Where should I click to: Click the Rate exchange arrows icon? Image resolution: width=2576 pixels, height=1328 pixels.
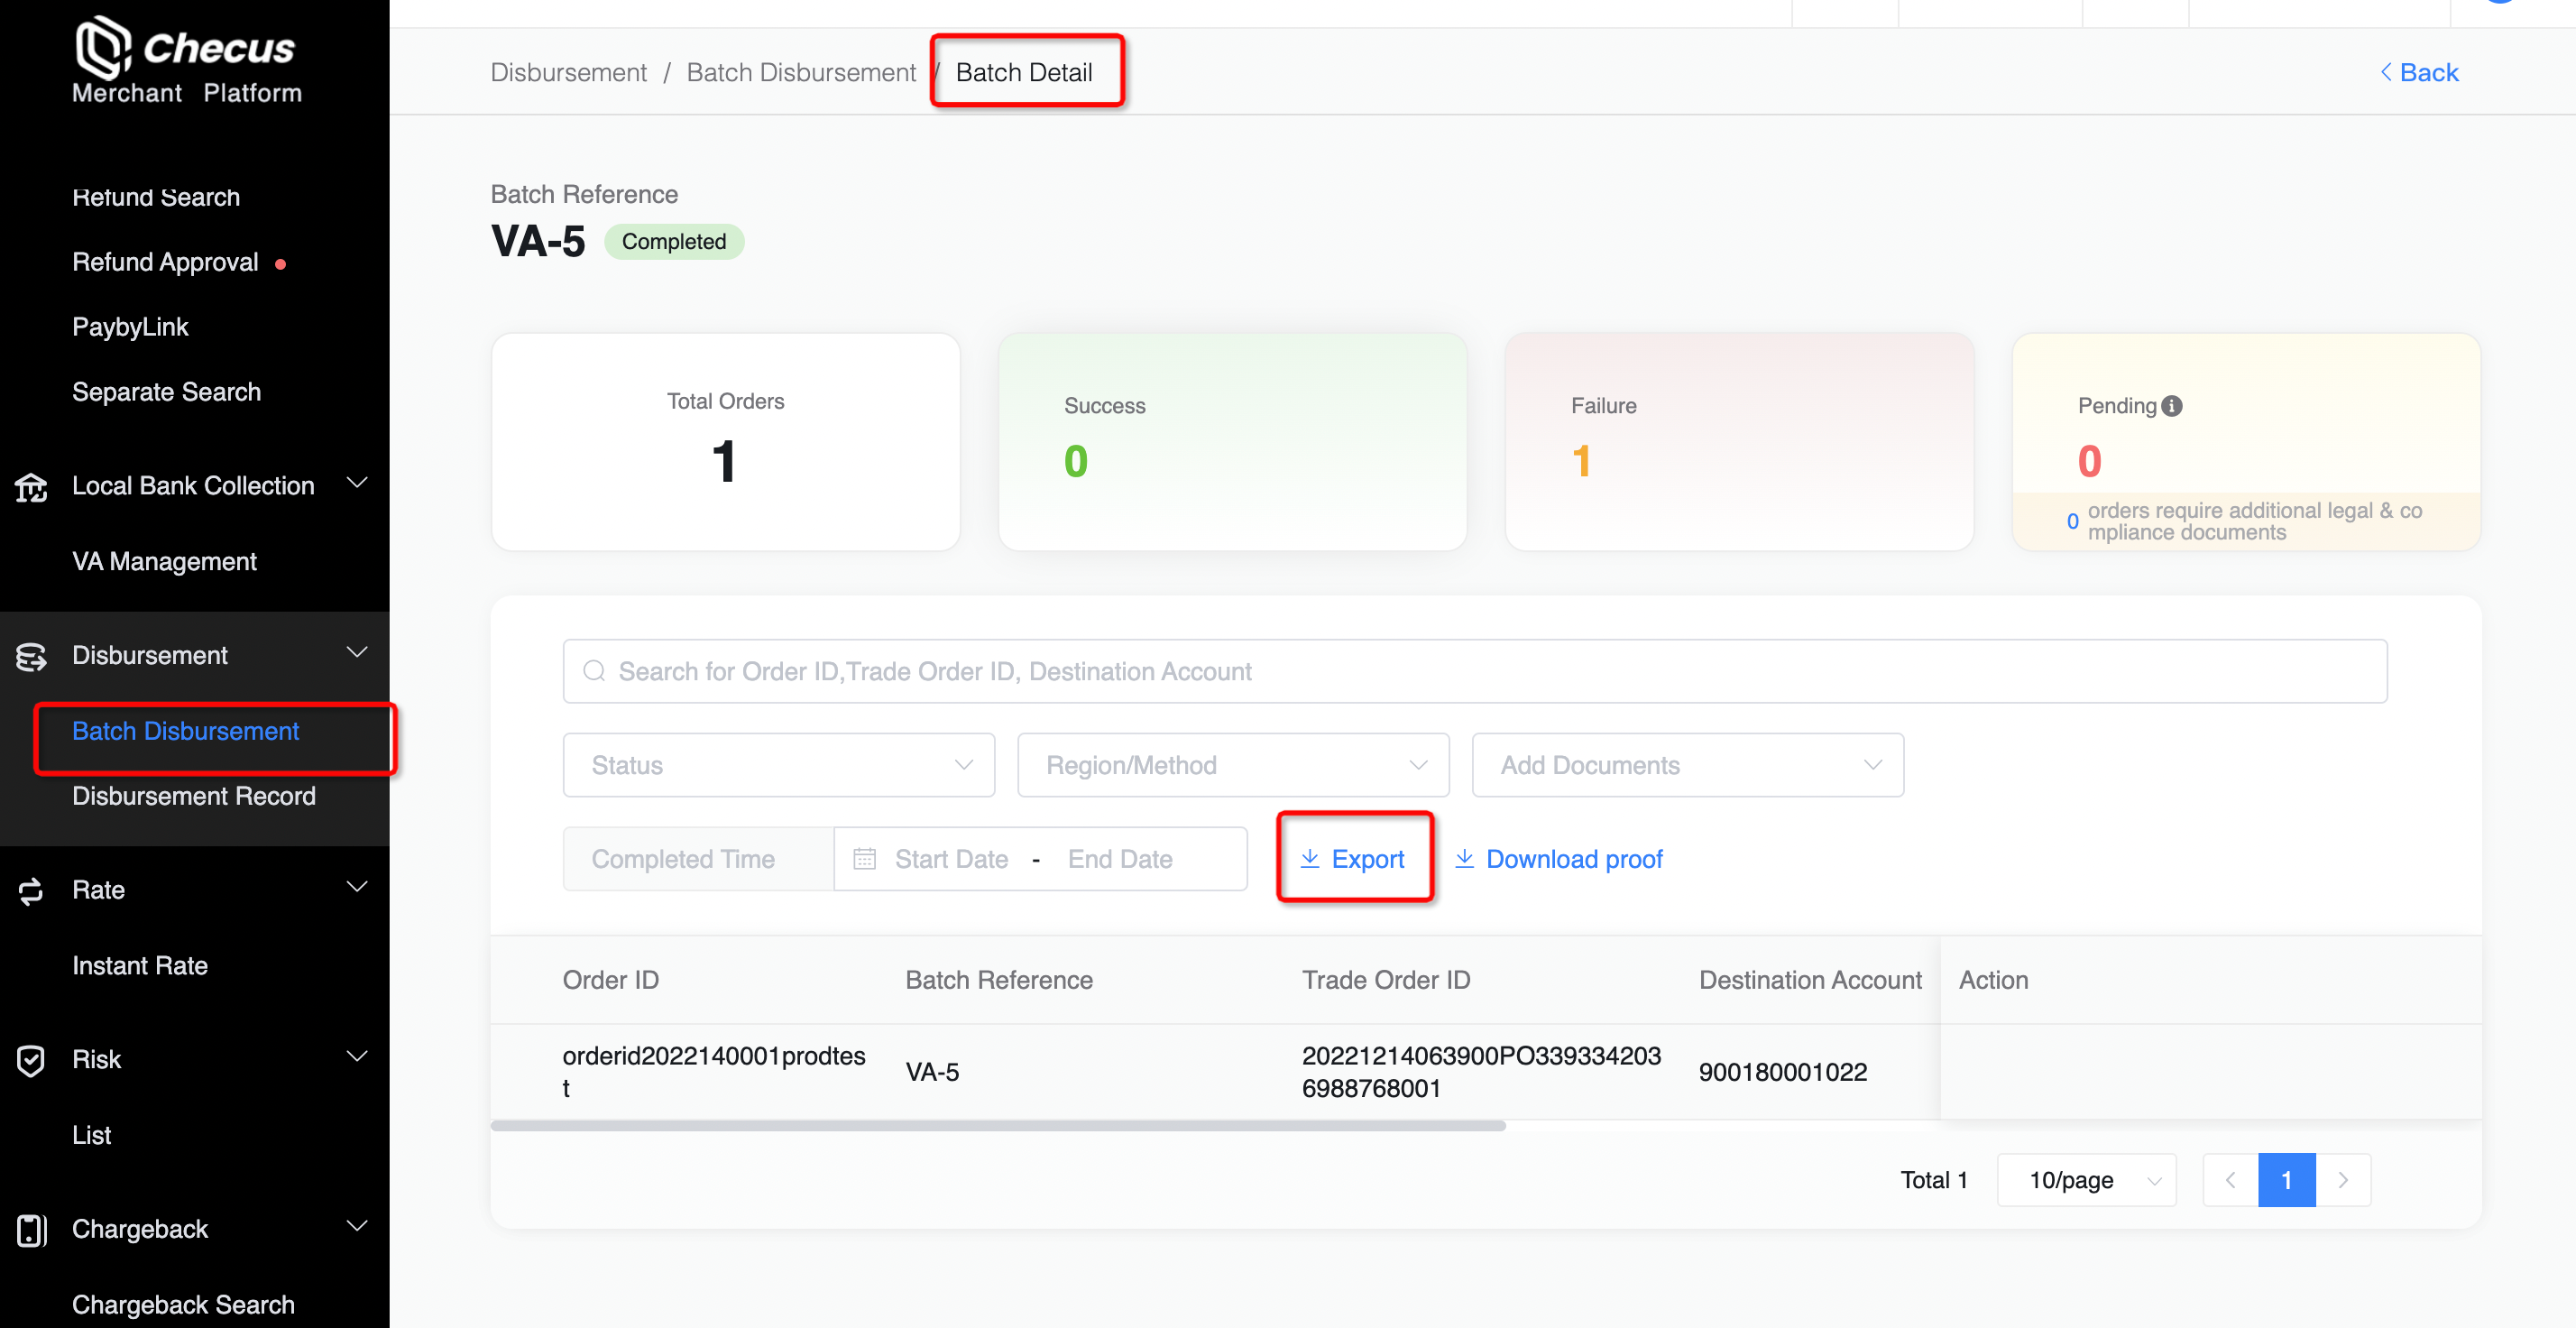pyautogui.click(x=31, y=890)
